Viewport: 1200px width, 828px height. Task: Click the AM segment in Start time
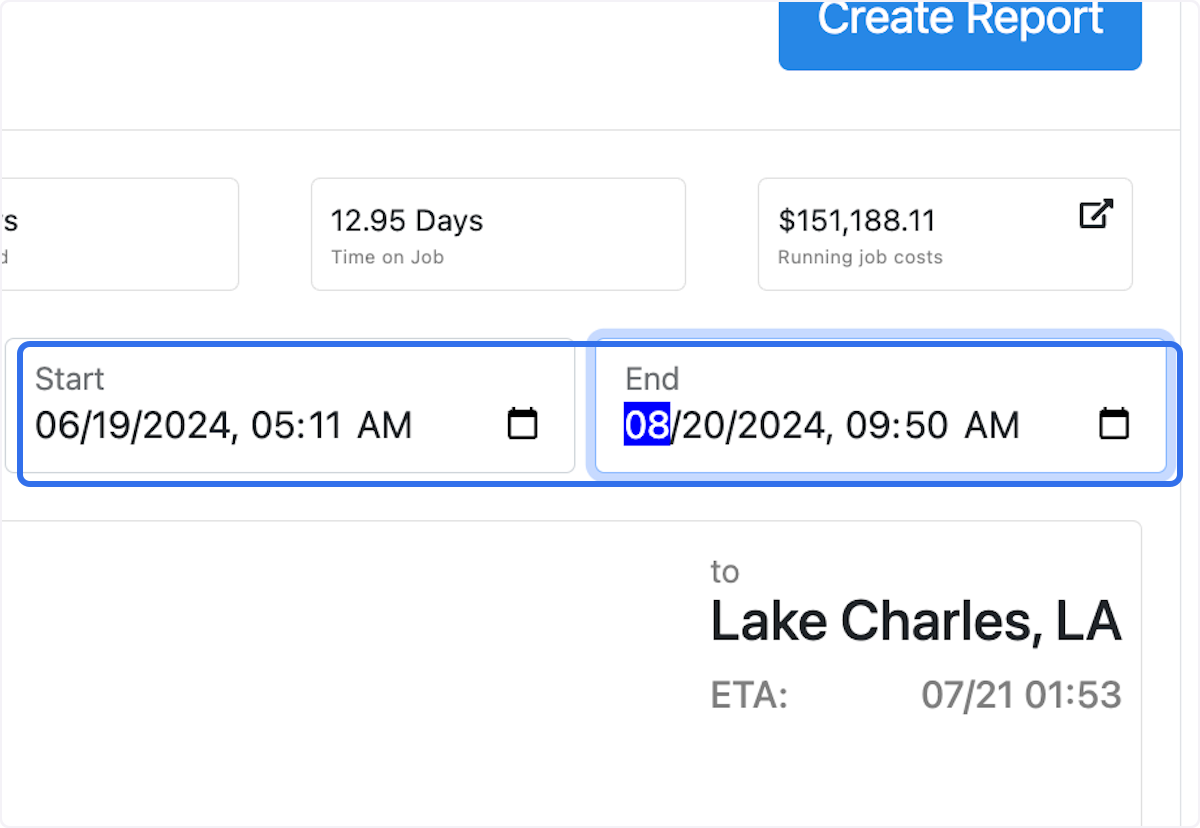click(x=385, y=426)
